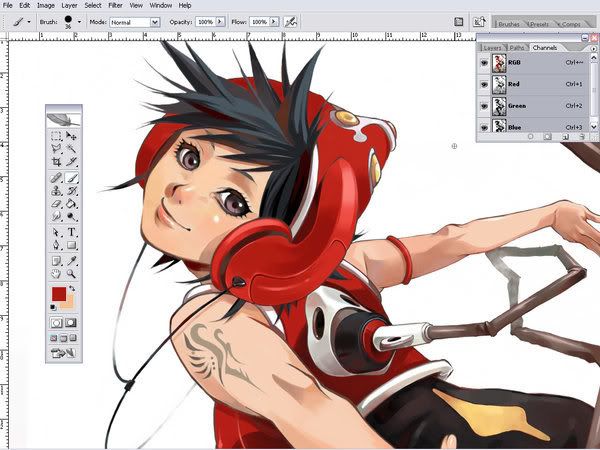Select the Paint Bucket tool
Viewport: 600px width, 450px height.
[x=71, y=204]
